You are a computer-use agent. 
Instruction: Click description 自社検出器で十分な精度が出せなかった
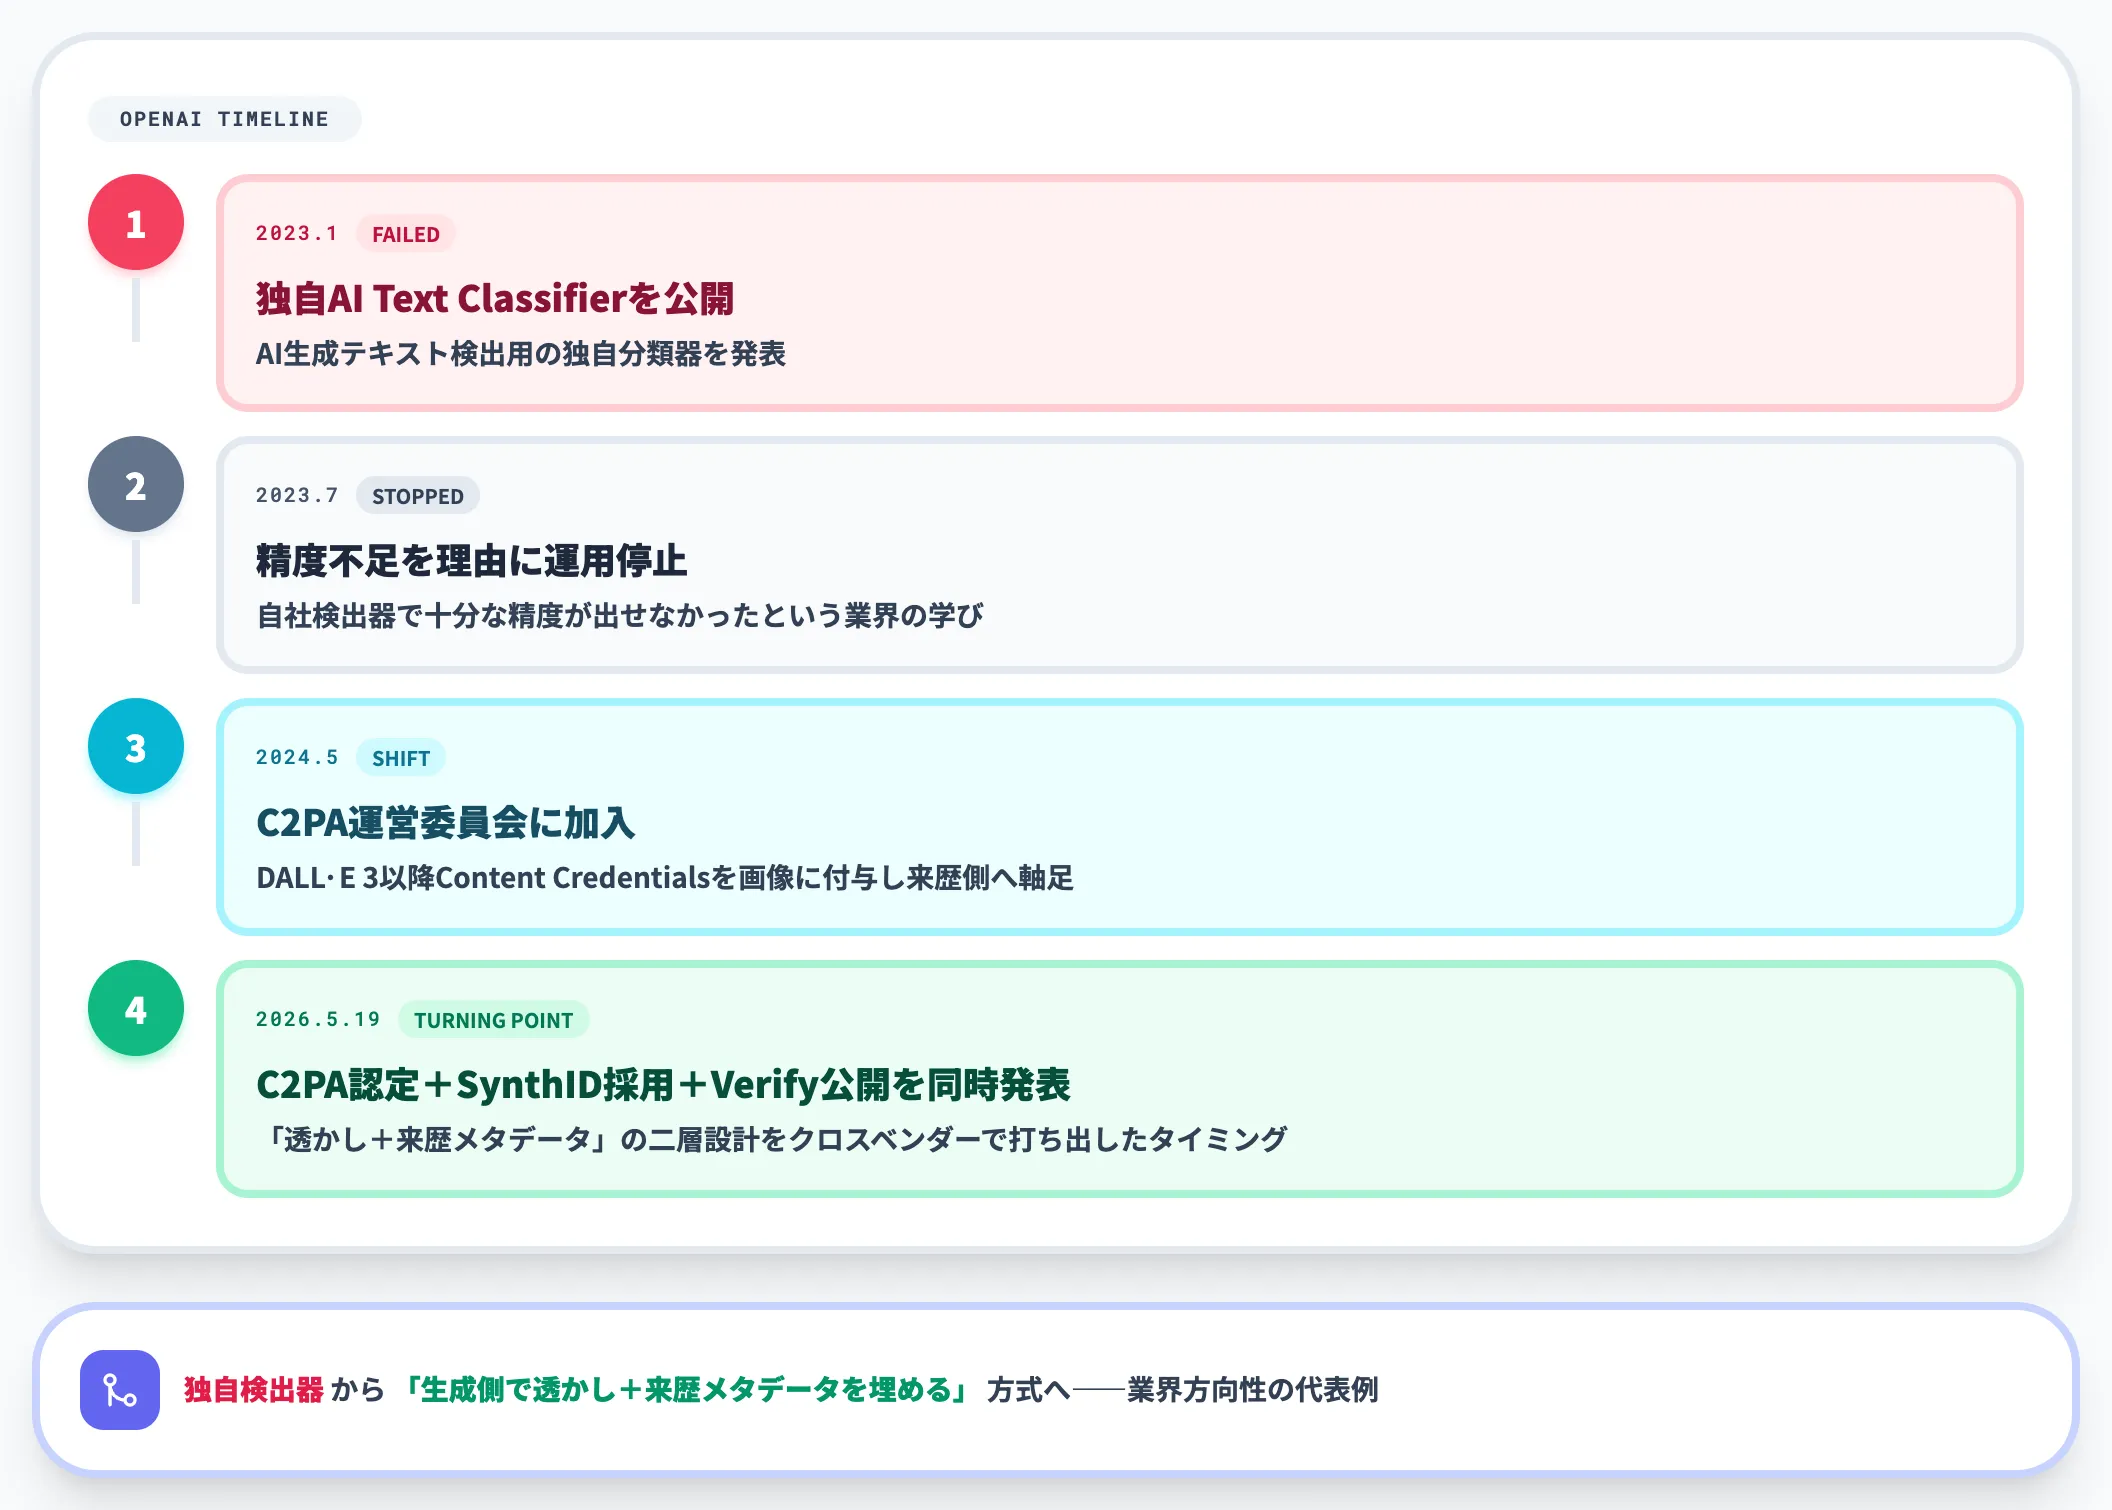[620, 616]
